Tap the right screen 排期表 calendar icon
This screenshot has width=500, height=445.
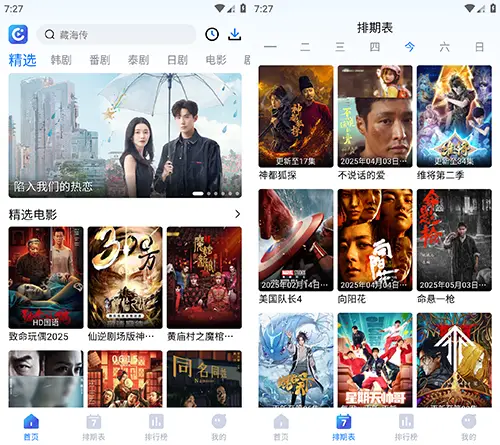pyautogui.click(x=344, y=421)
